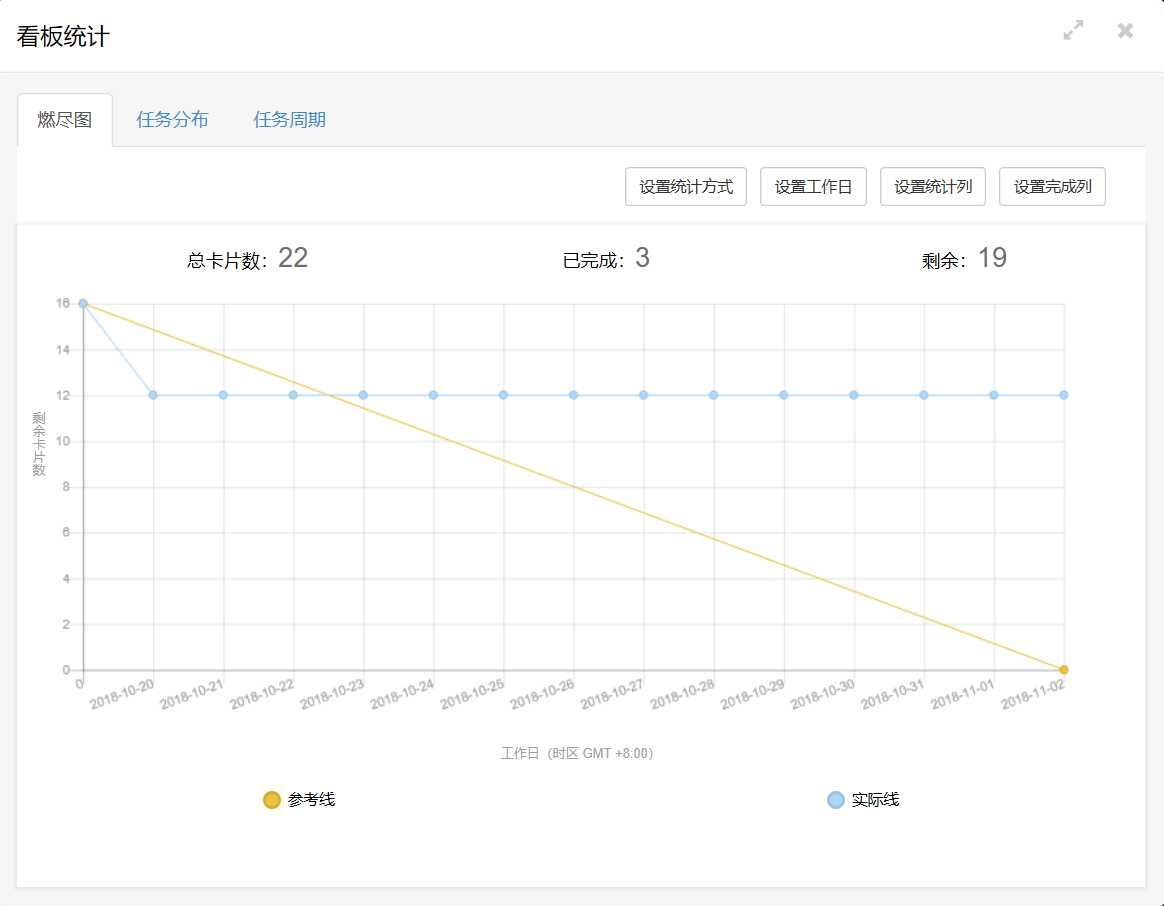
Task: Click the actual-line data point at 2018-10-31
Action: tap(923, 395)
